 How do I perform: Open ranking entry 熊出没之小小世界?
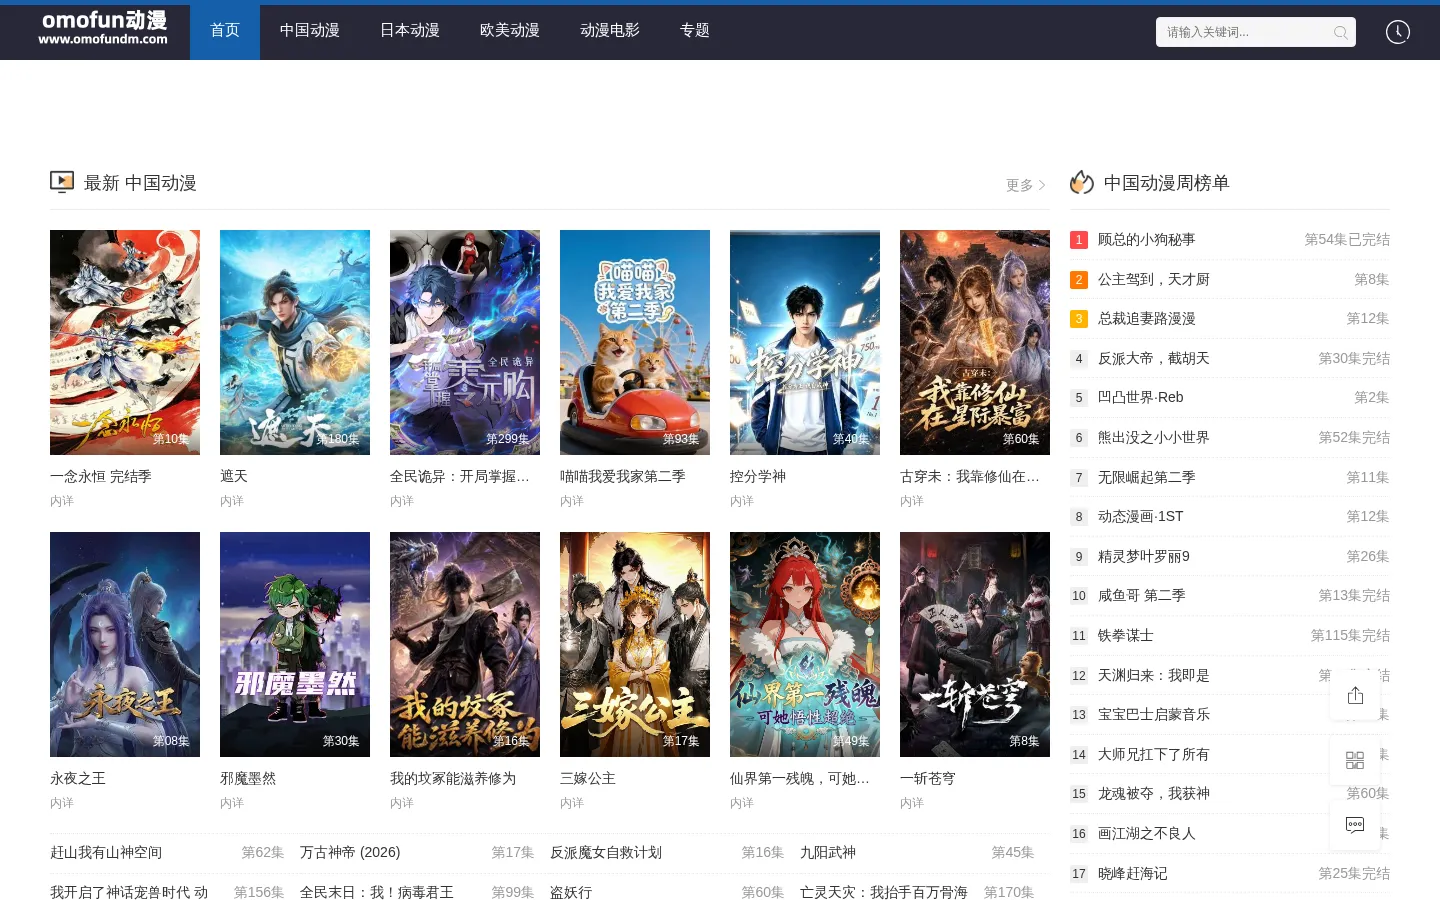click(1154, 437)
